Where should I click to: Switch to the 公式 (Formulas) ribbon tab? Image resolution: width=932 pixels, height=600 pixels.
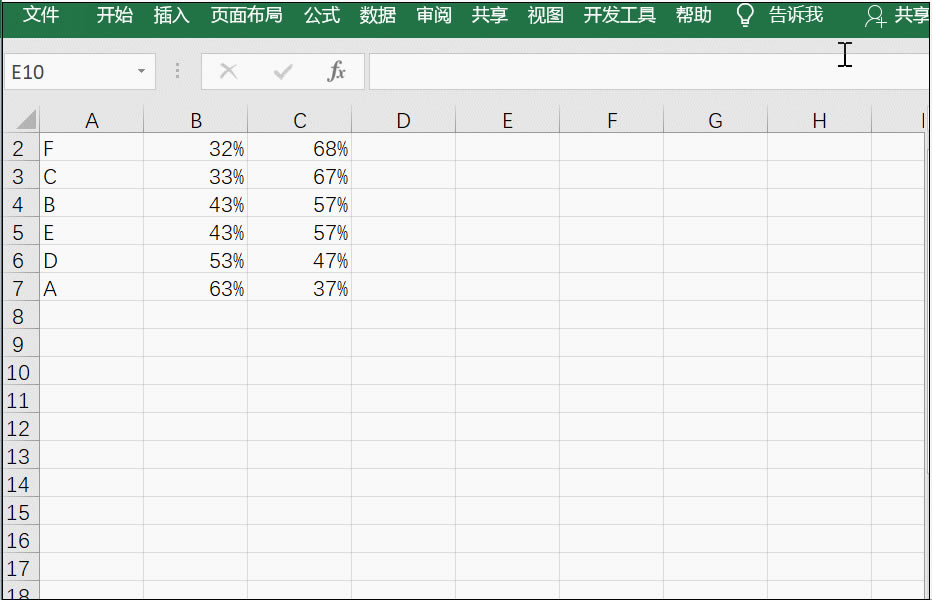[322, 14]
